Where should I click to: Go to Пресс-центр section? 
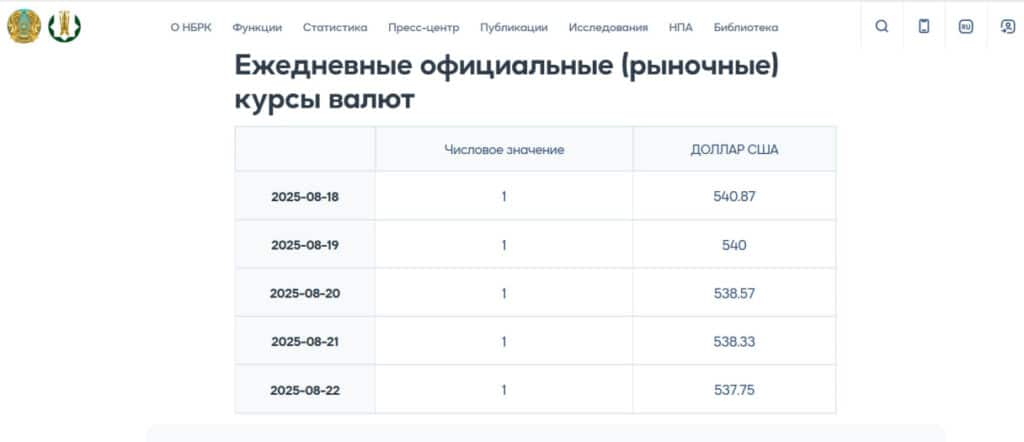424,27
